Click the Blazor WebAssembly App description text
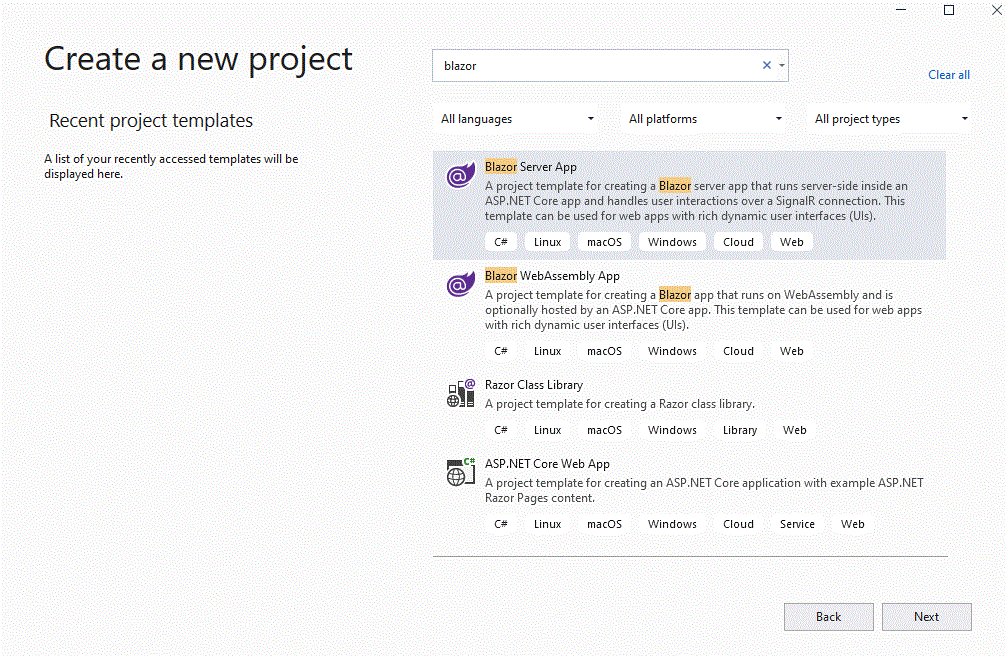The width and height of the screenshot is (1007, 656). pyautogui.click(x=703, y=310)
